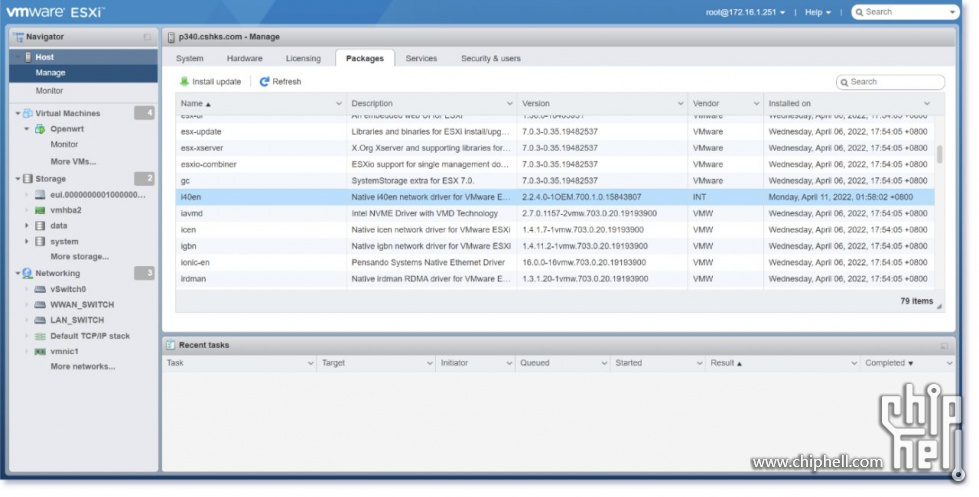This screenshot has height=497, width=979.
Task: Click the magnifier icon in top search box
Action: click(859, 12)
